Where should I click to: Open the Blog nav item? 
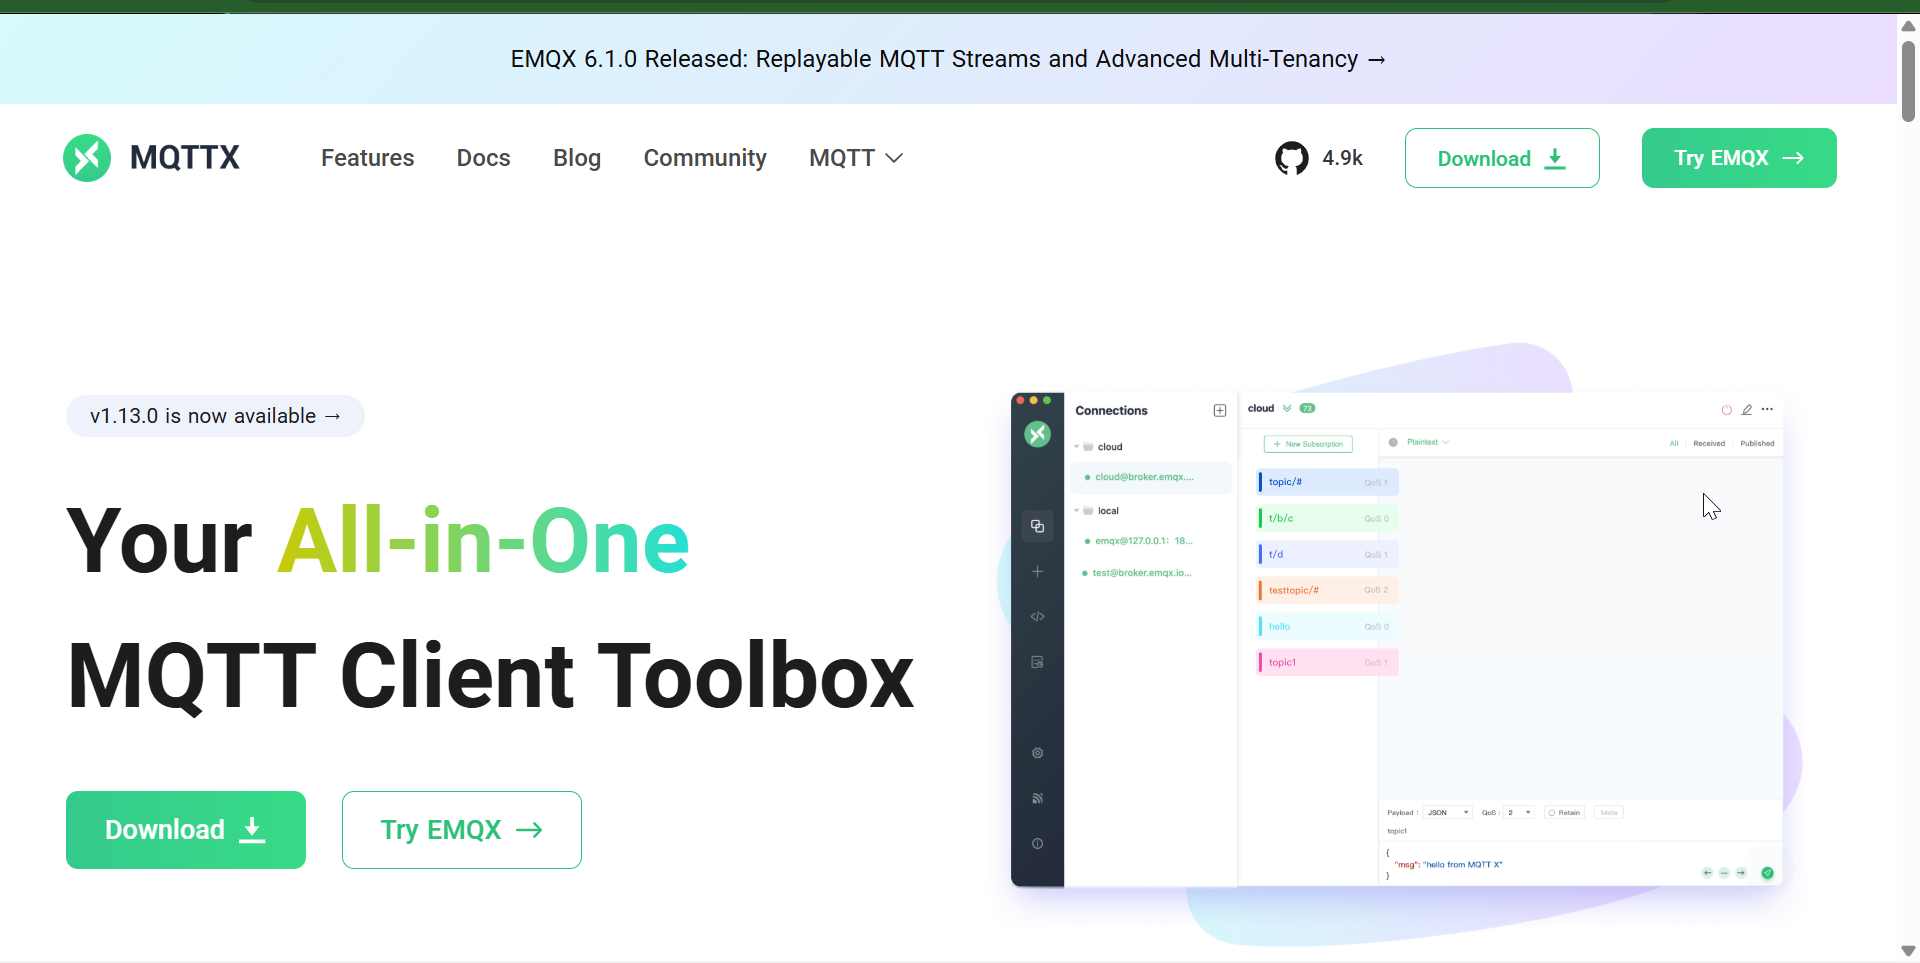pos(577,158)
